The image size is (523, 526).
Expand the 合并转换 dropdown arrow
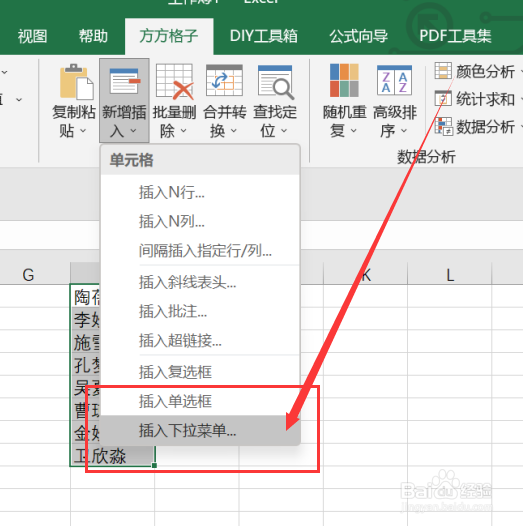pos(233,130)
